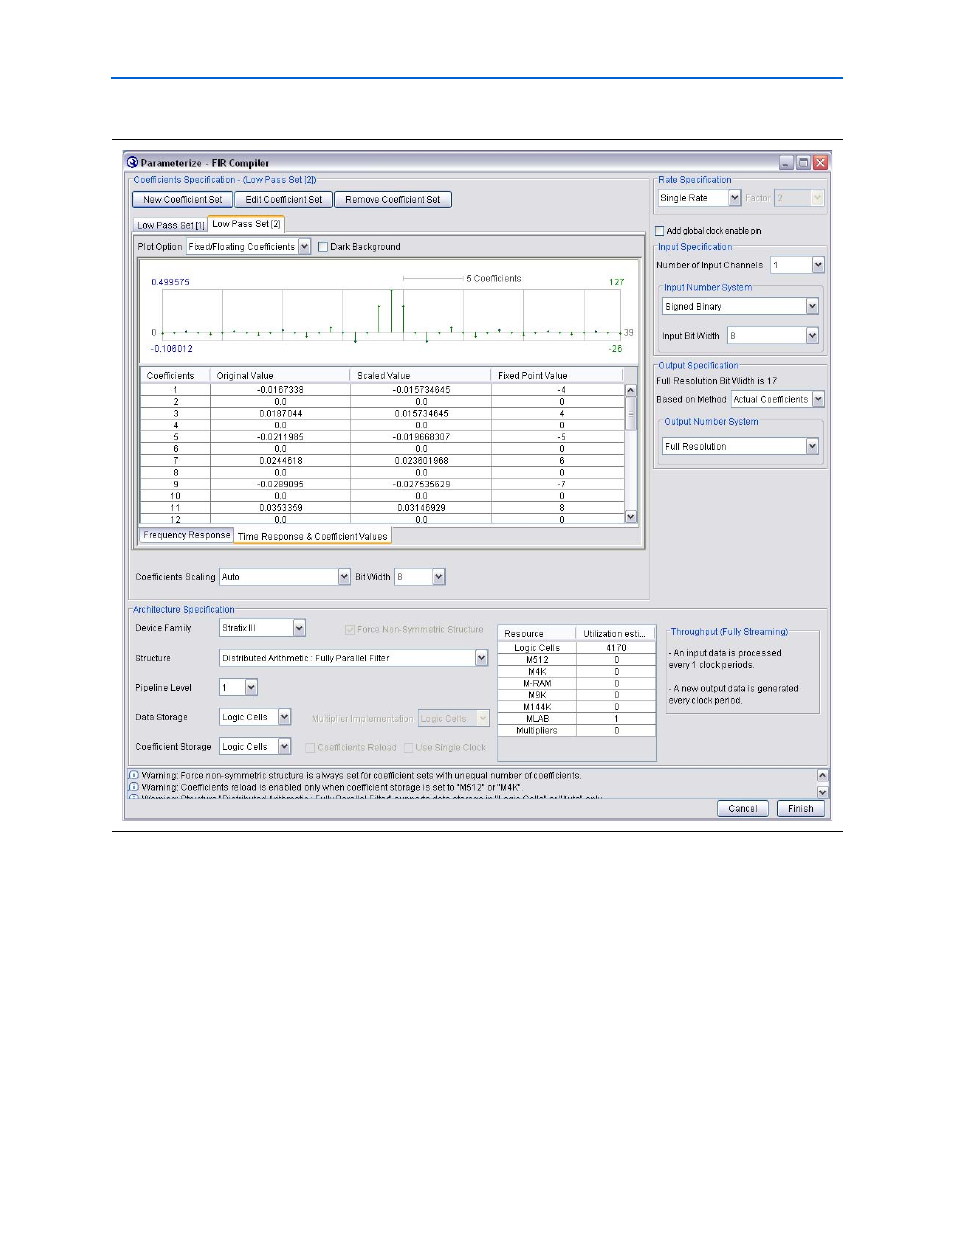This screenshot has height=1235, width=954.
Task: Enable the Dark Background checkbox
Action: 323,247
